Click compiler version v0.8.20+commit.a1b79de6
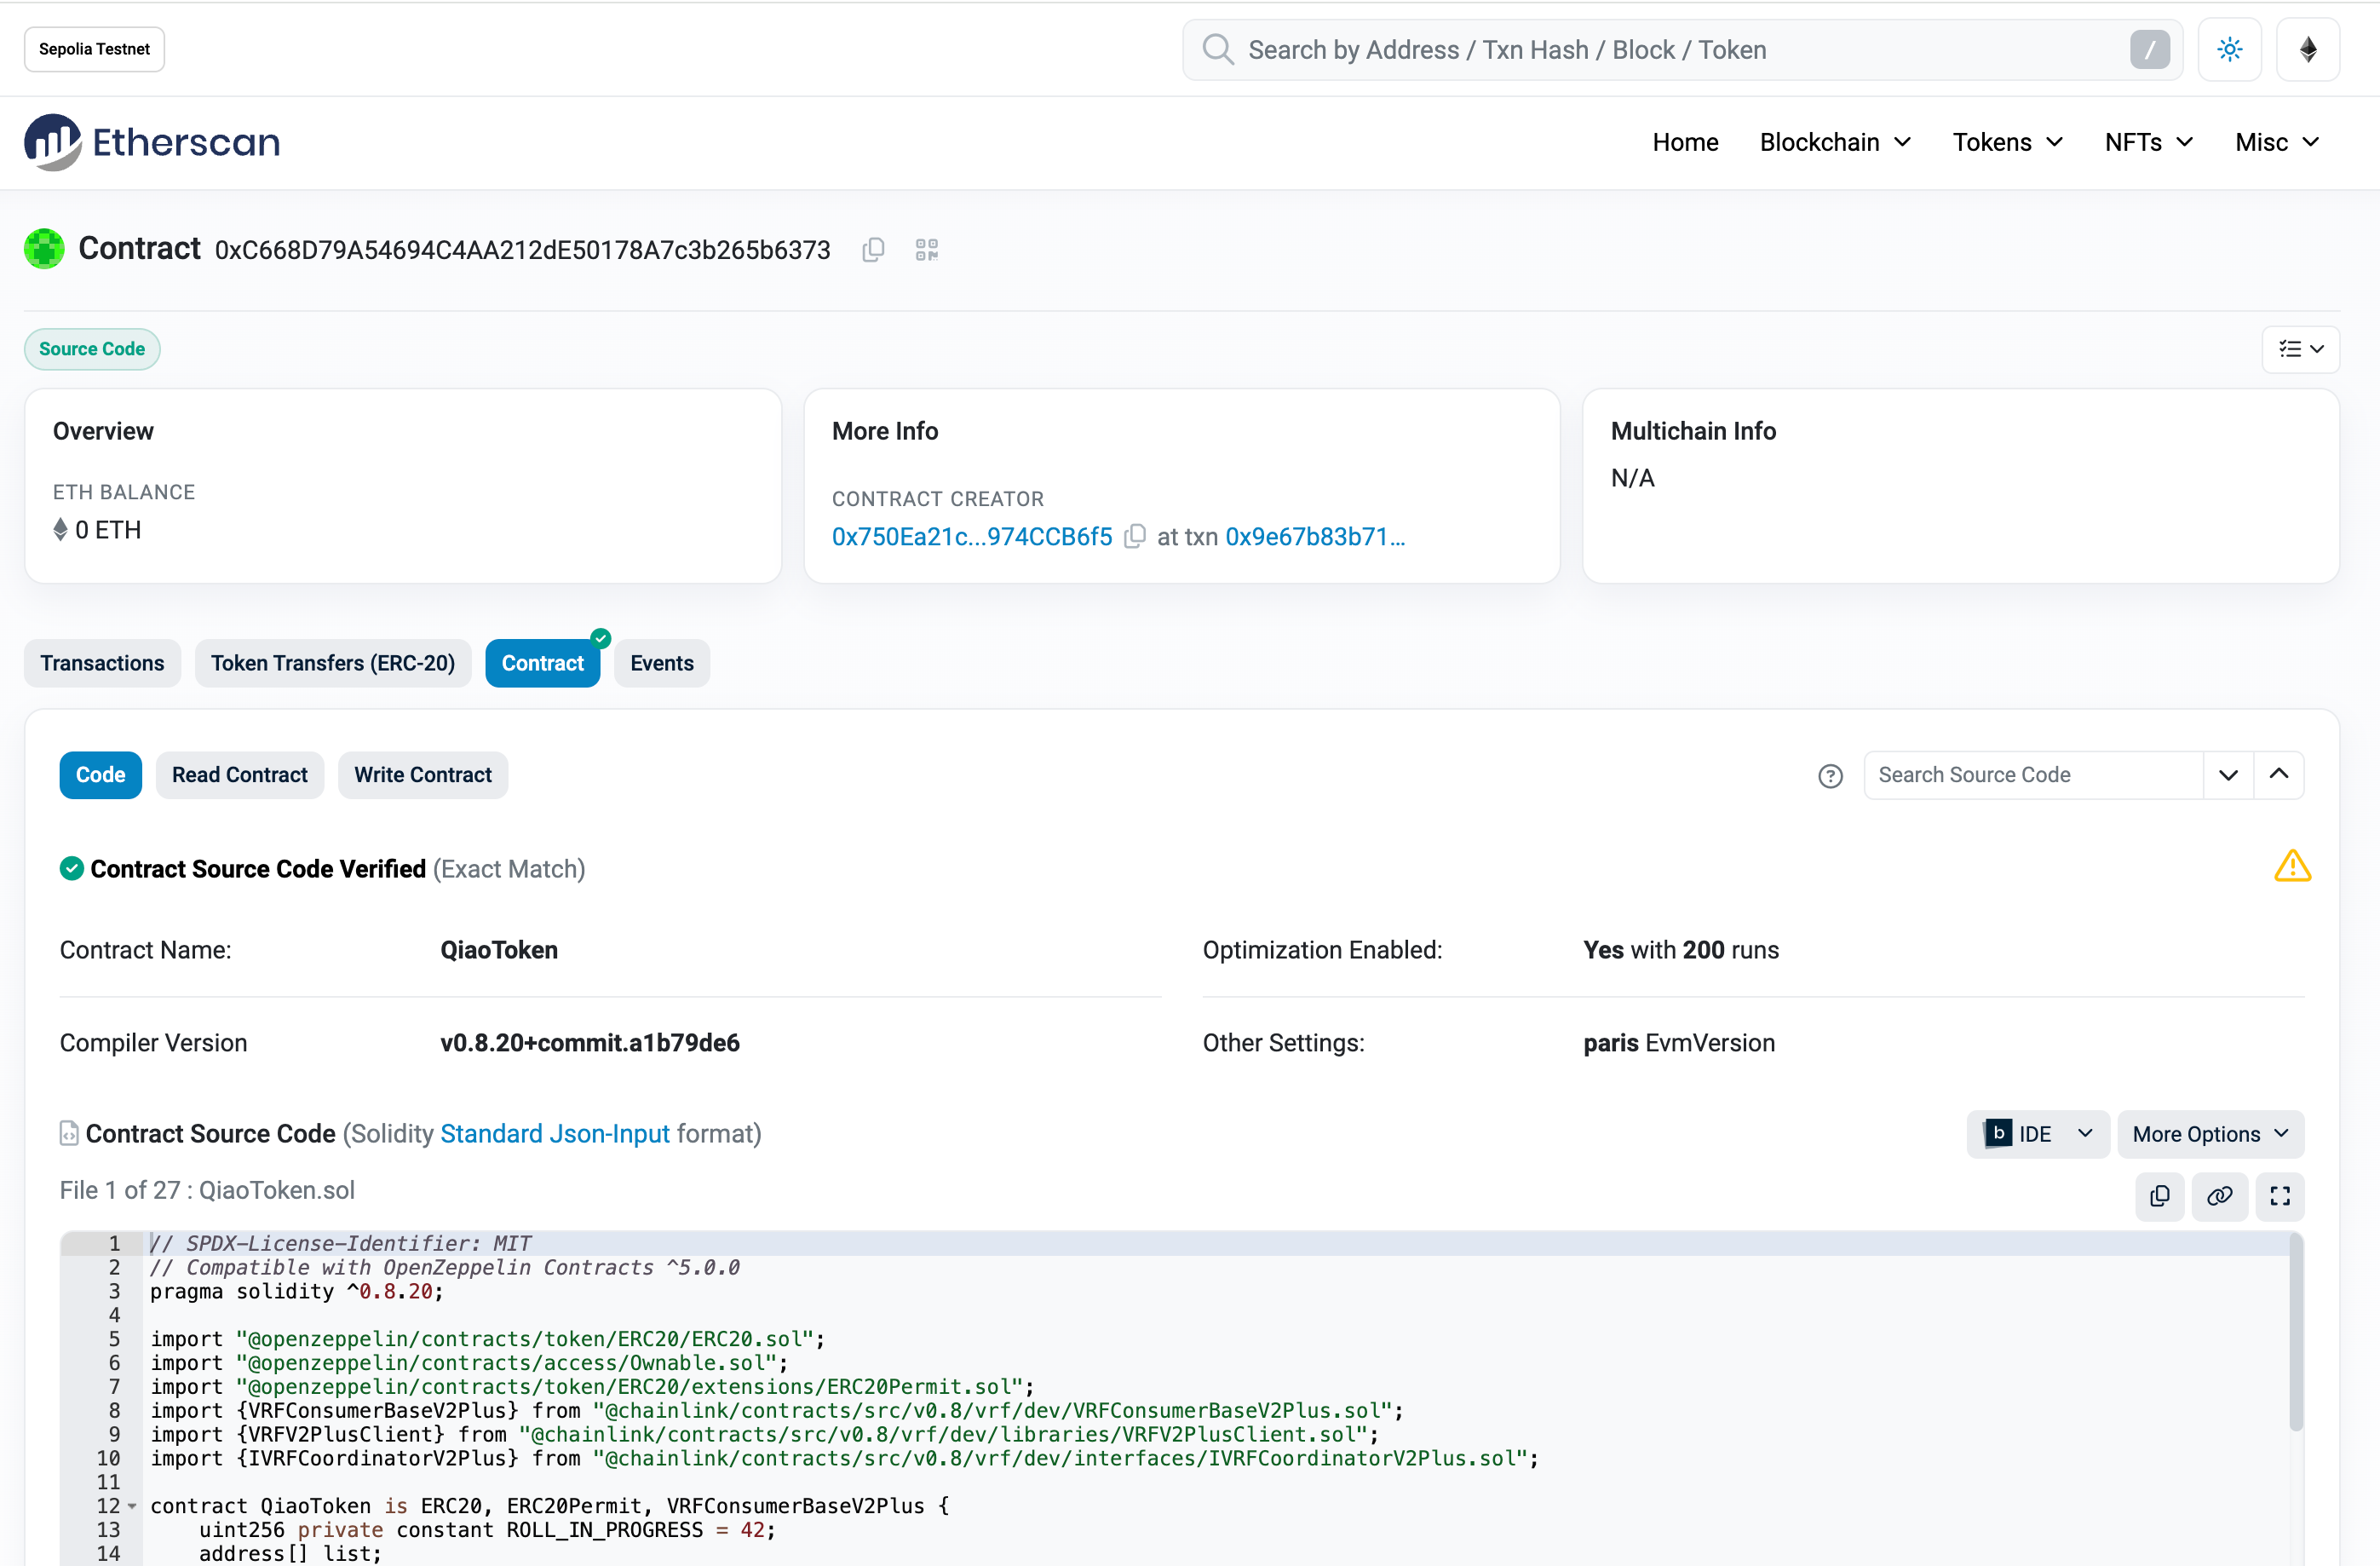Viewport: 2380px width, 1566px height. click(x=590, y=1043)
